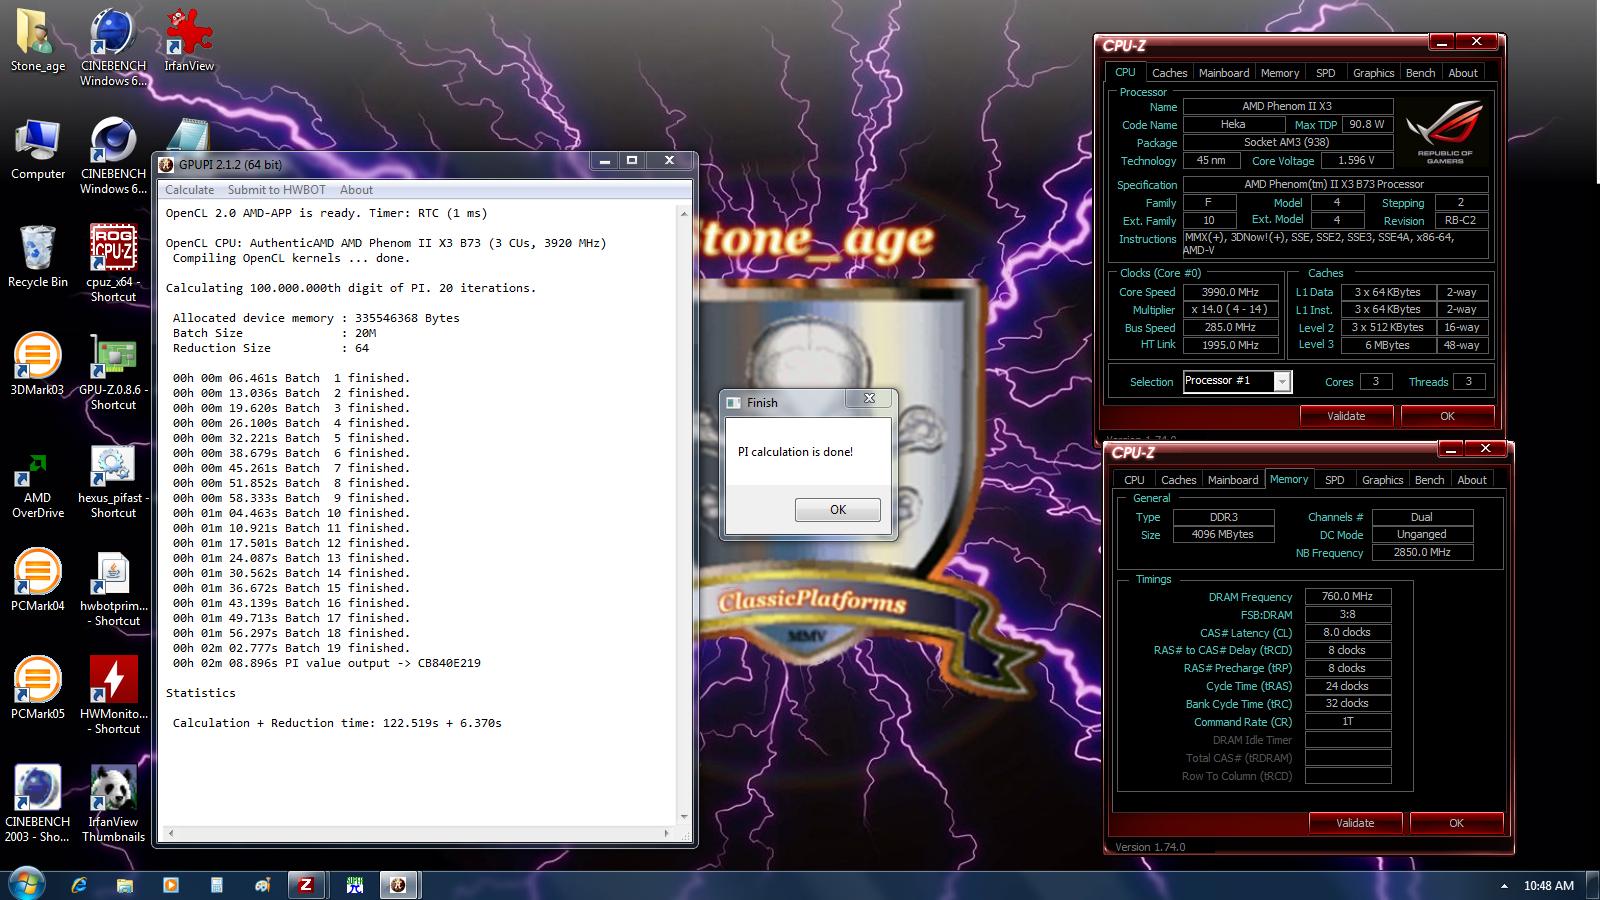Switch to Graphics tab in upper CPU-Z
The width and height of the screenshot is (1600, 900).
pos(1373,73)
